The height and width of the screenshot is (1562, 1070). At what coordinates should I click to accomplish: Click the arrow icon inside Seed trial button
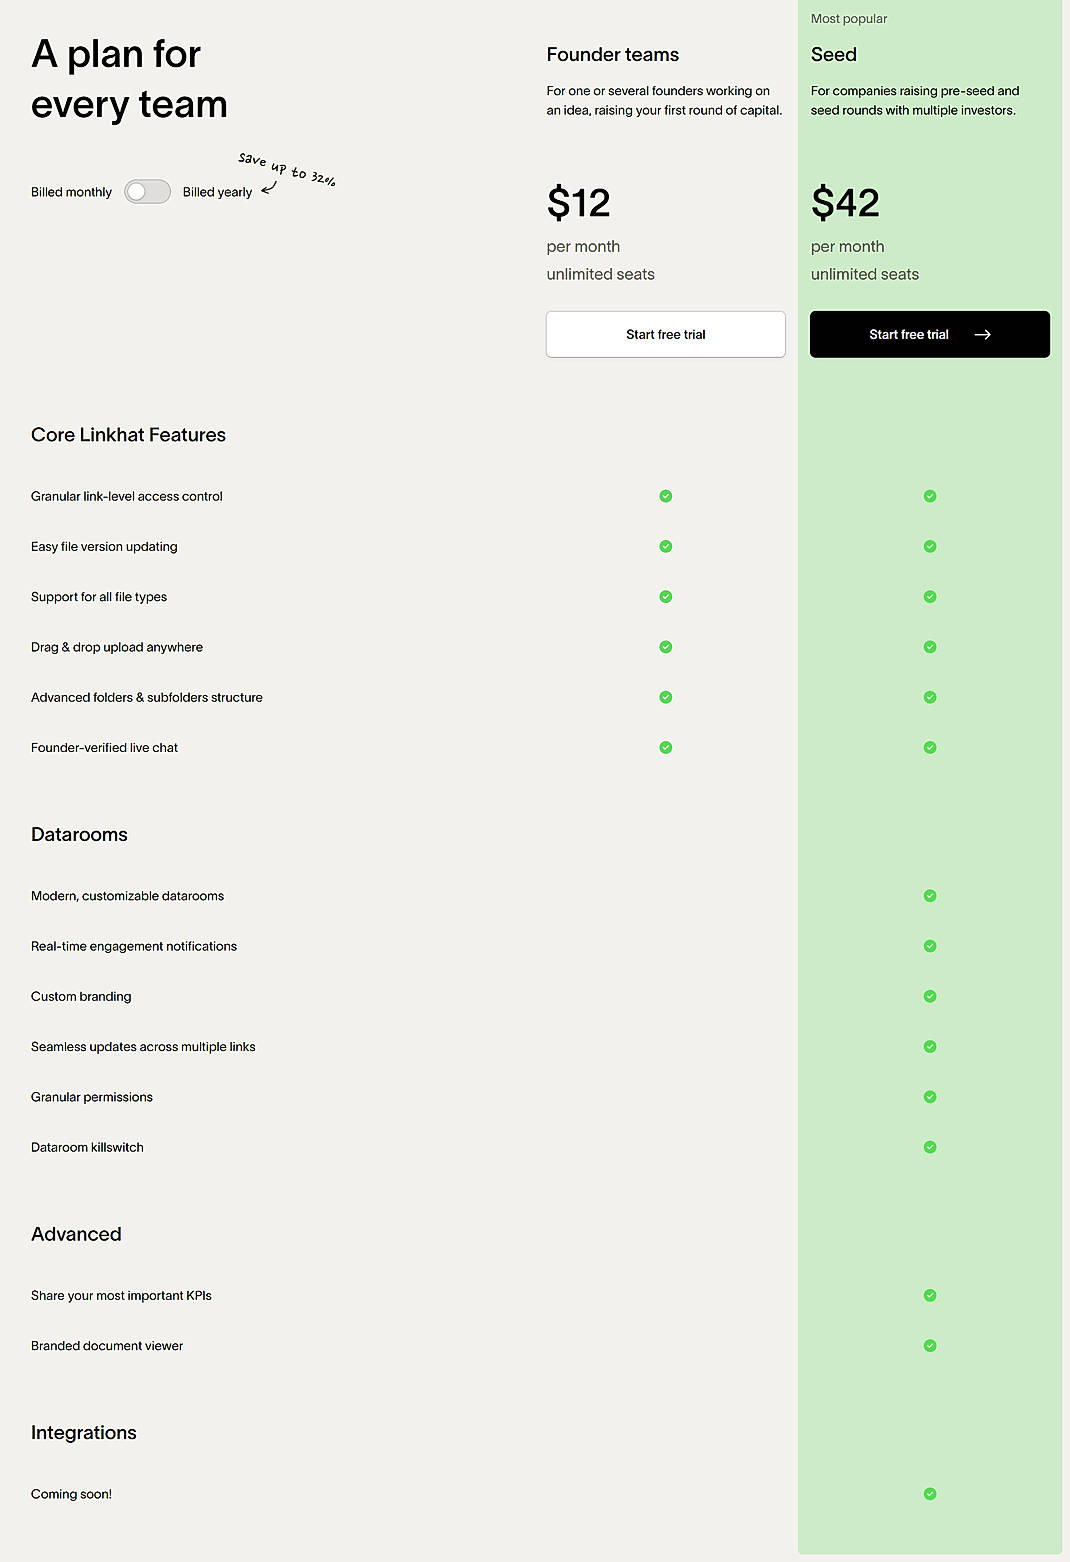point(985,334)
